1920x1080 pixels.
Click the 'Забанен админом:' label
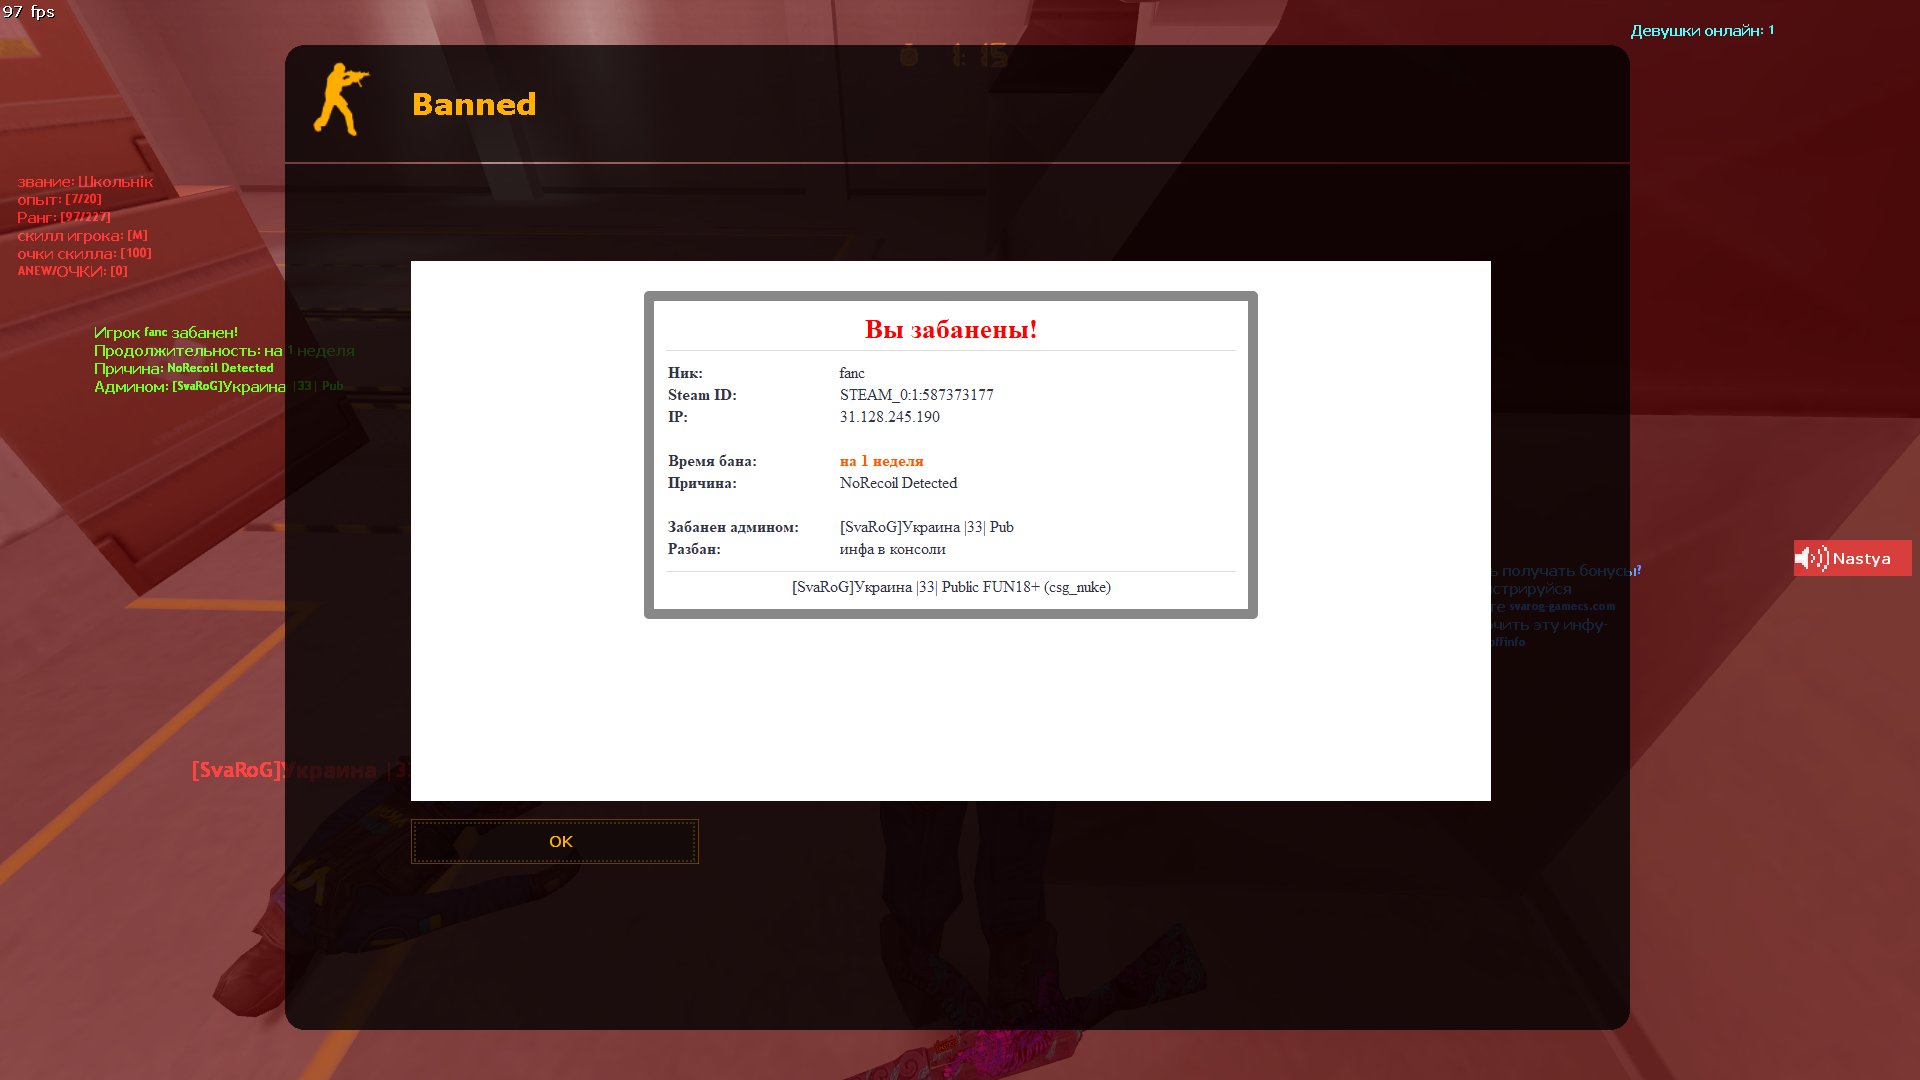tap(733, 527)
